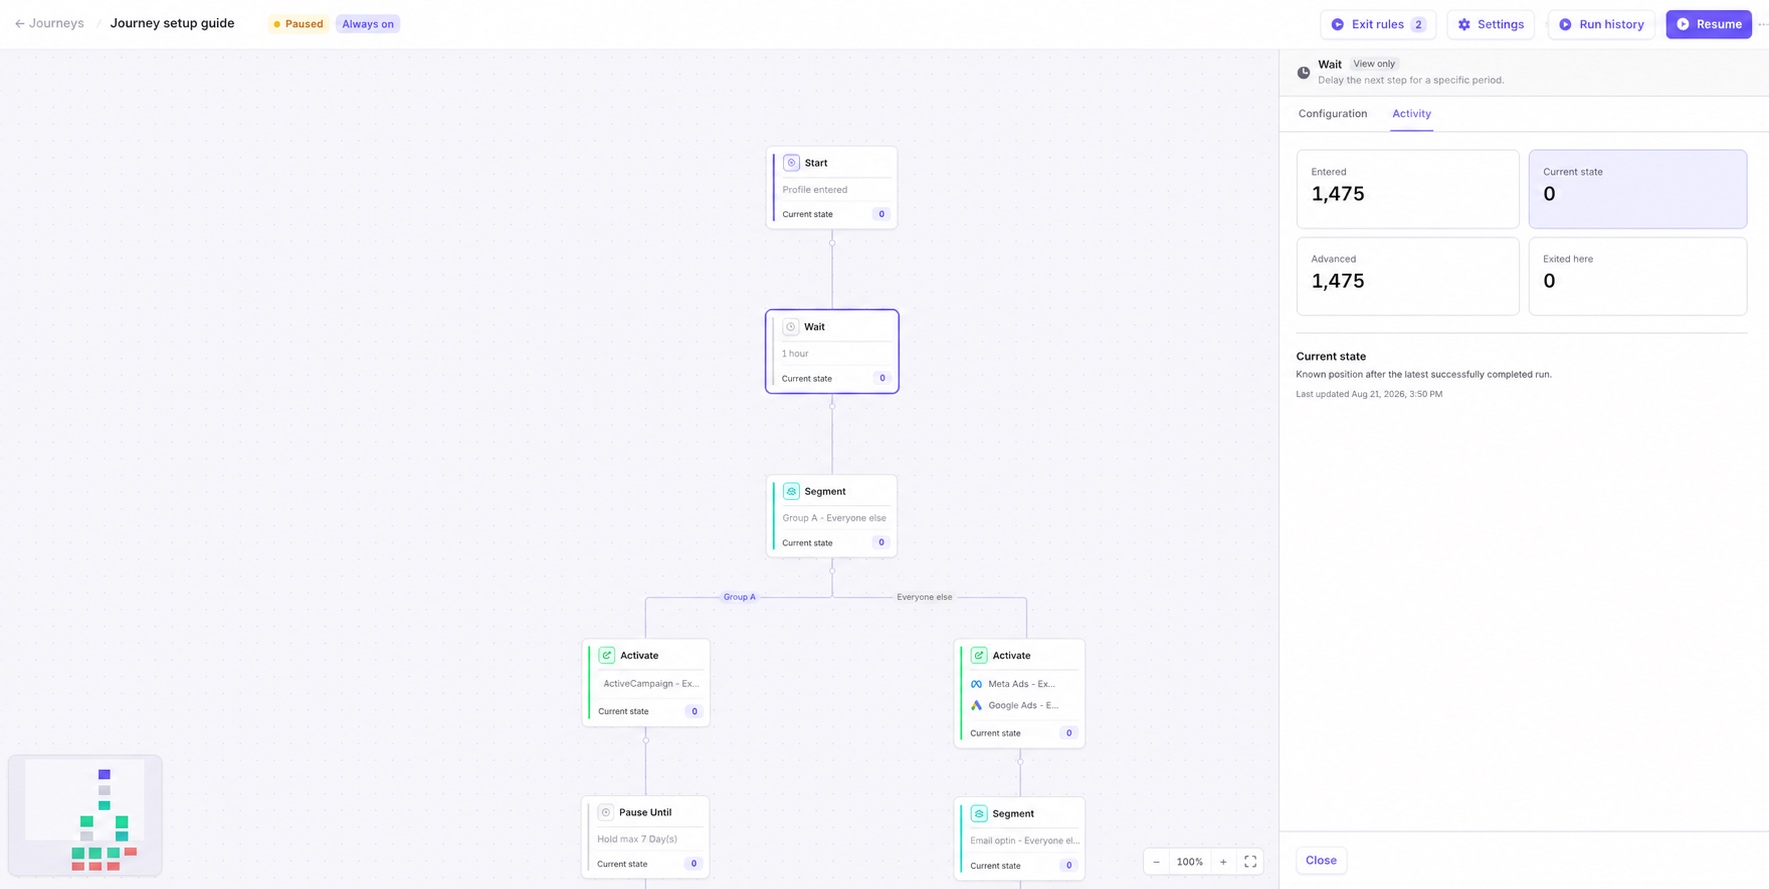The width and height of the screenshot is (1769, 889).
Task: Click the Pause Until node's current state count
Action: (x=693, y=864)
